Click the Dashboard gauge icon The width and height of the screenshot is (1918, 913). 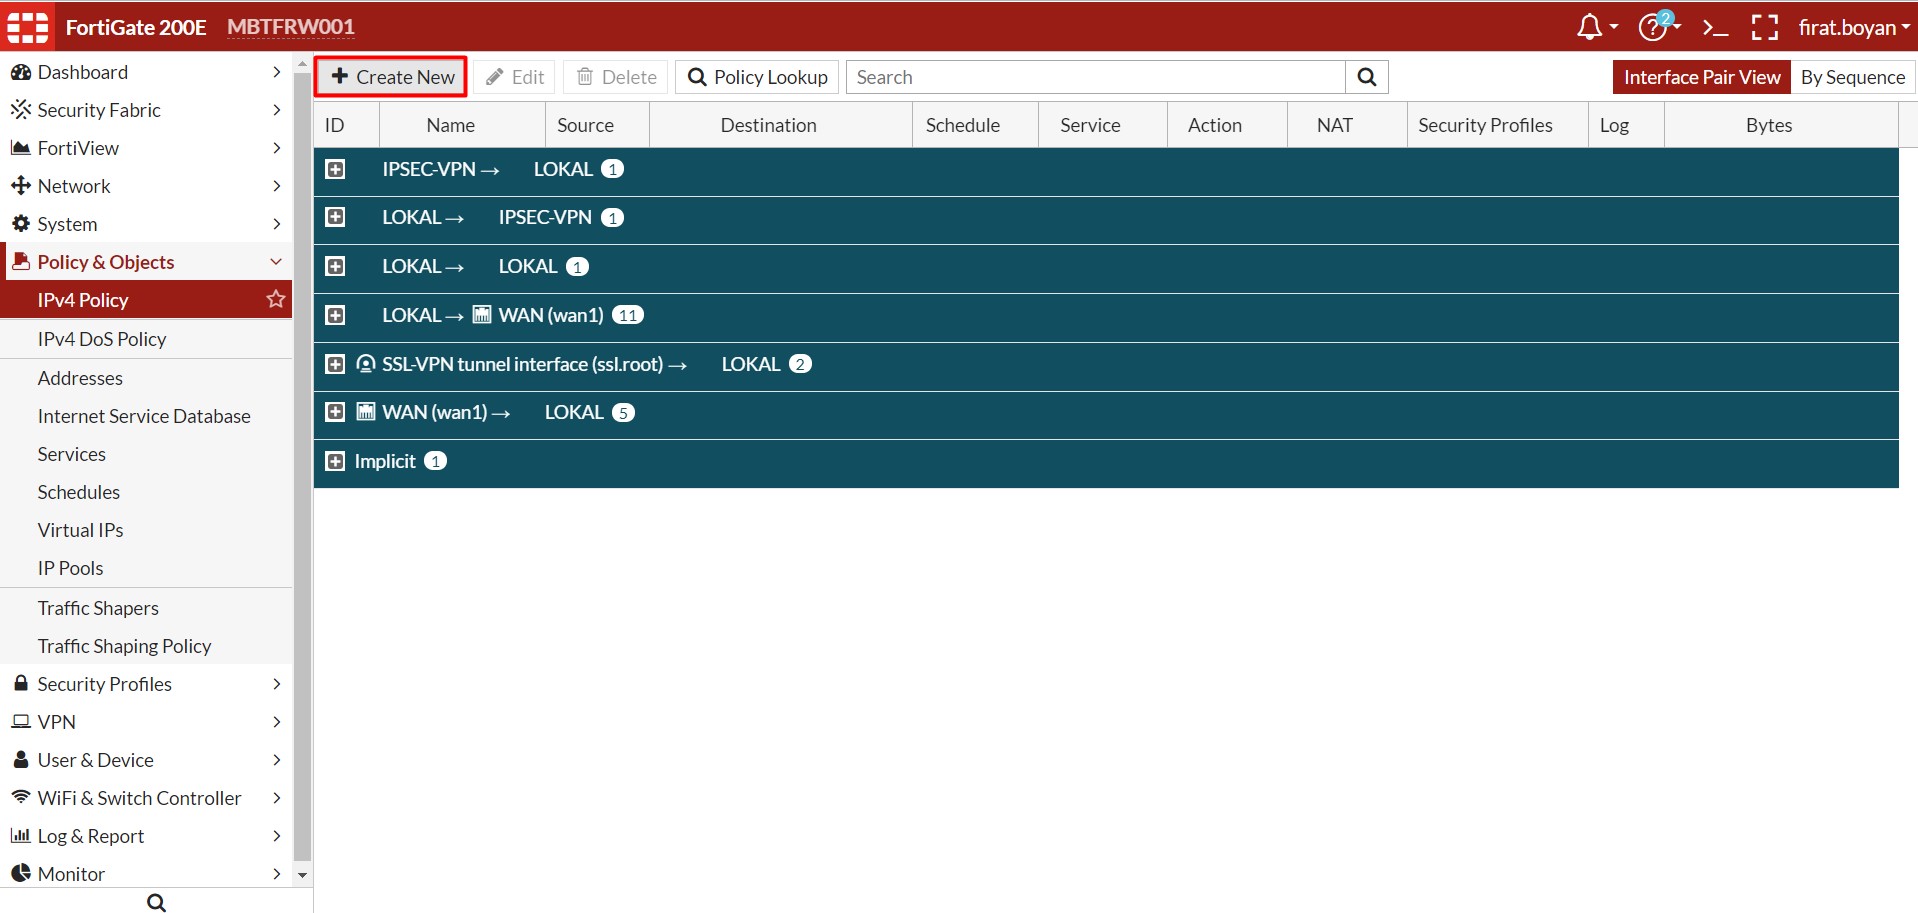(20, 72)
